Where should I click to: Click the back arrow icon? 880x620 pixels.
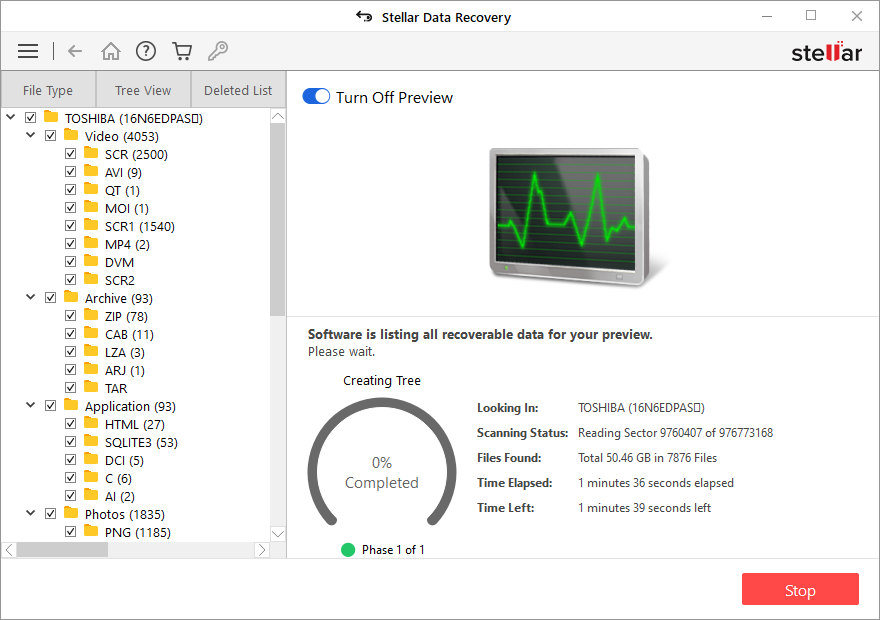coord(75,51)
